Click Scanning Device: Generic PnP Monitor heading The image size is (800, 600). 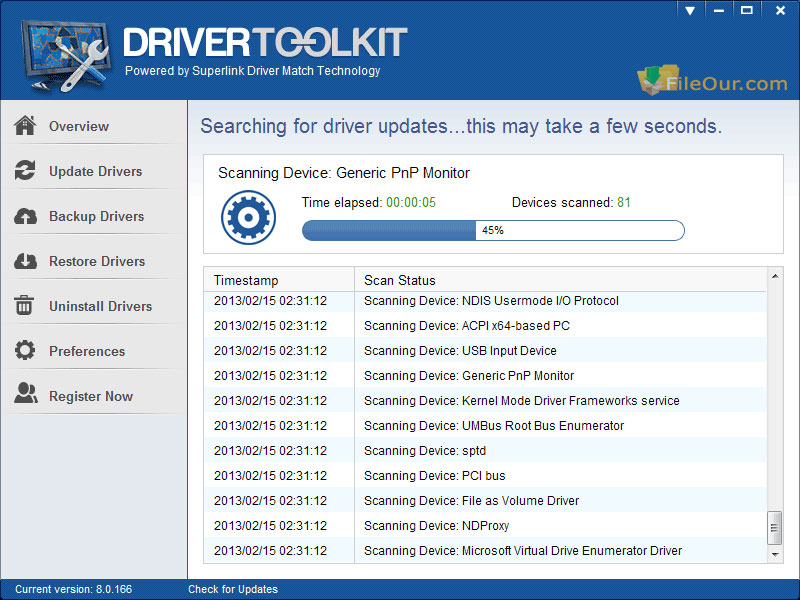(343, 173)
